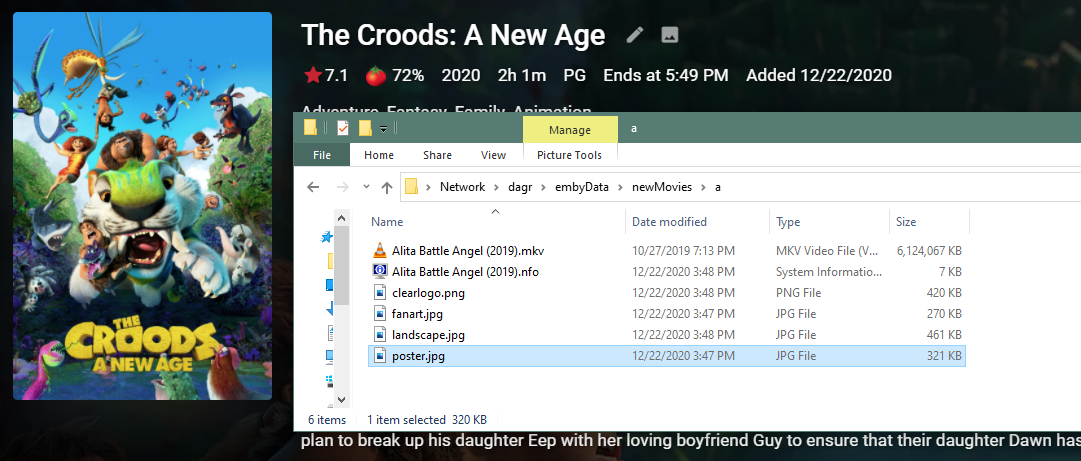The height and width of the screenshot is (461, 1081).
Task: Click the Croods movie poster thumbnail
Action: pos(142,206)
